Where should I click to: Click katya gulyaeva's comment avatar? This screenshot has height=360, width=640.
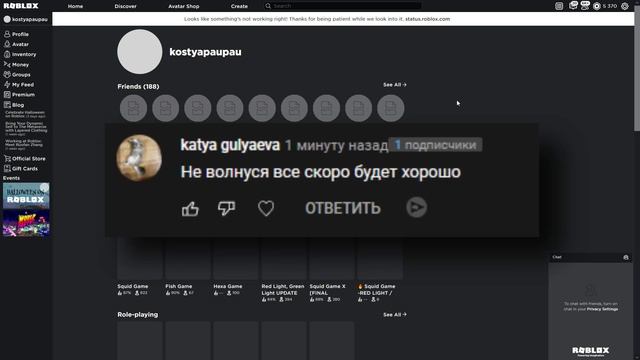click(139, 158)
